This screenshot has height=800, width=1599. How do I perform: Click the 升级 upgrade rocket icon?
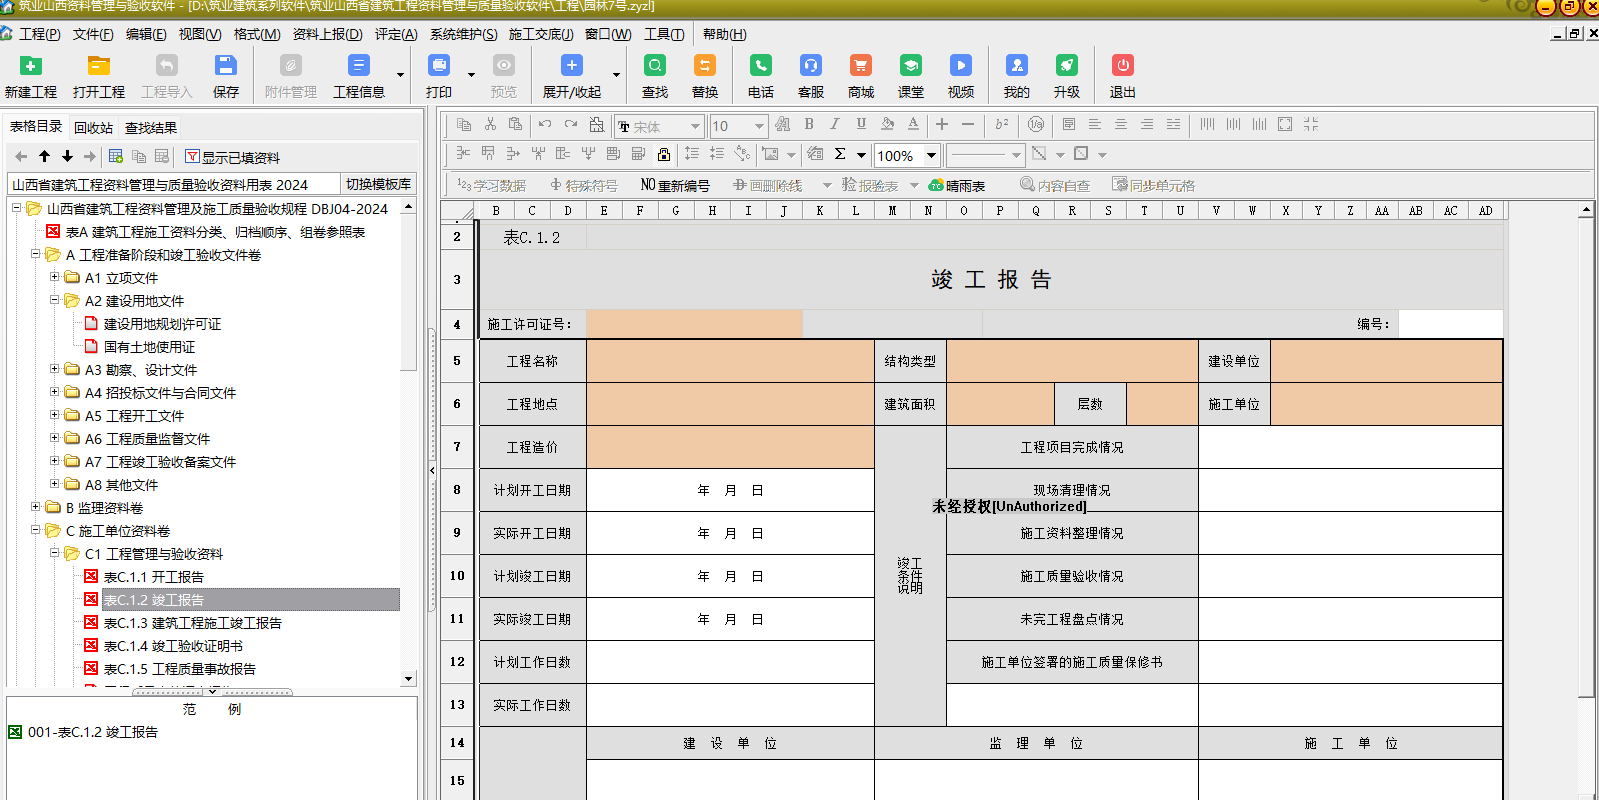pos(1066,66)
